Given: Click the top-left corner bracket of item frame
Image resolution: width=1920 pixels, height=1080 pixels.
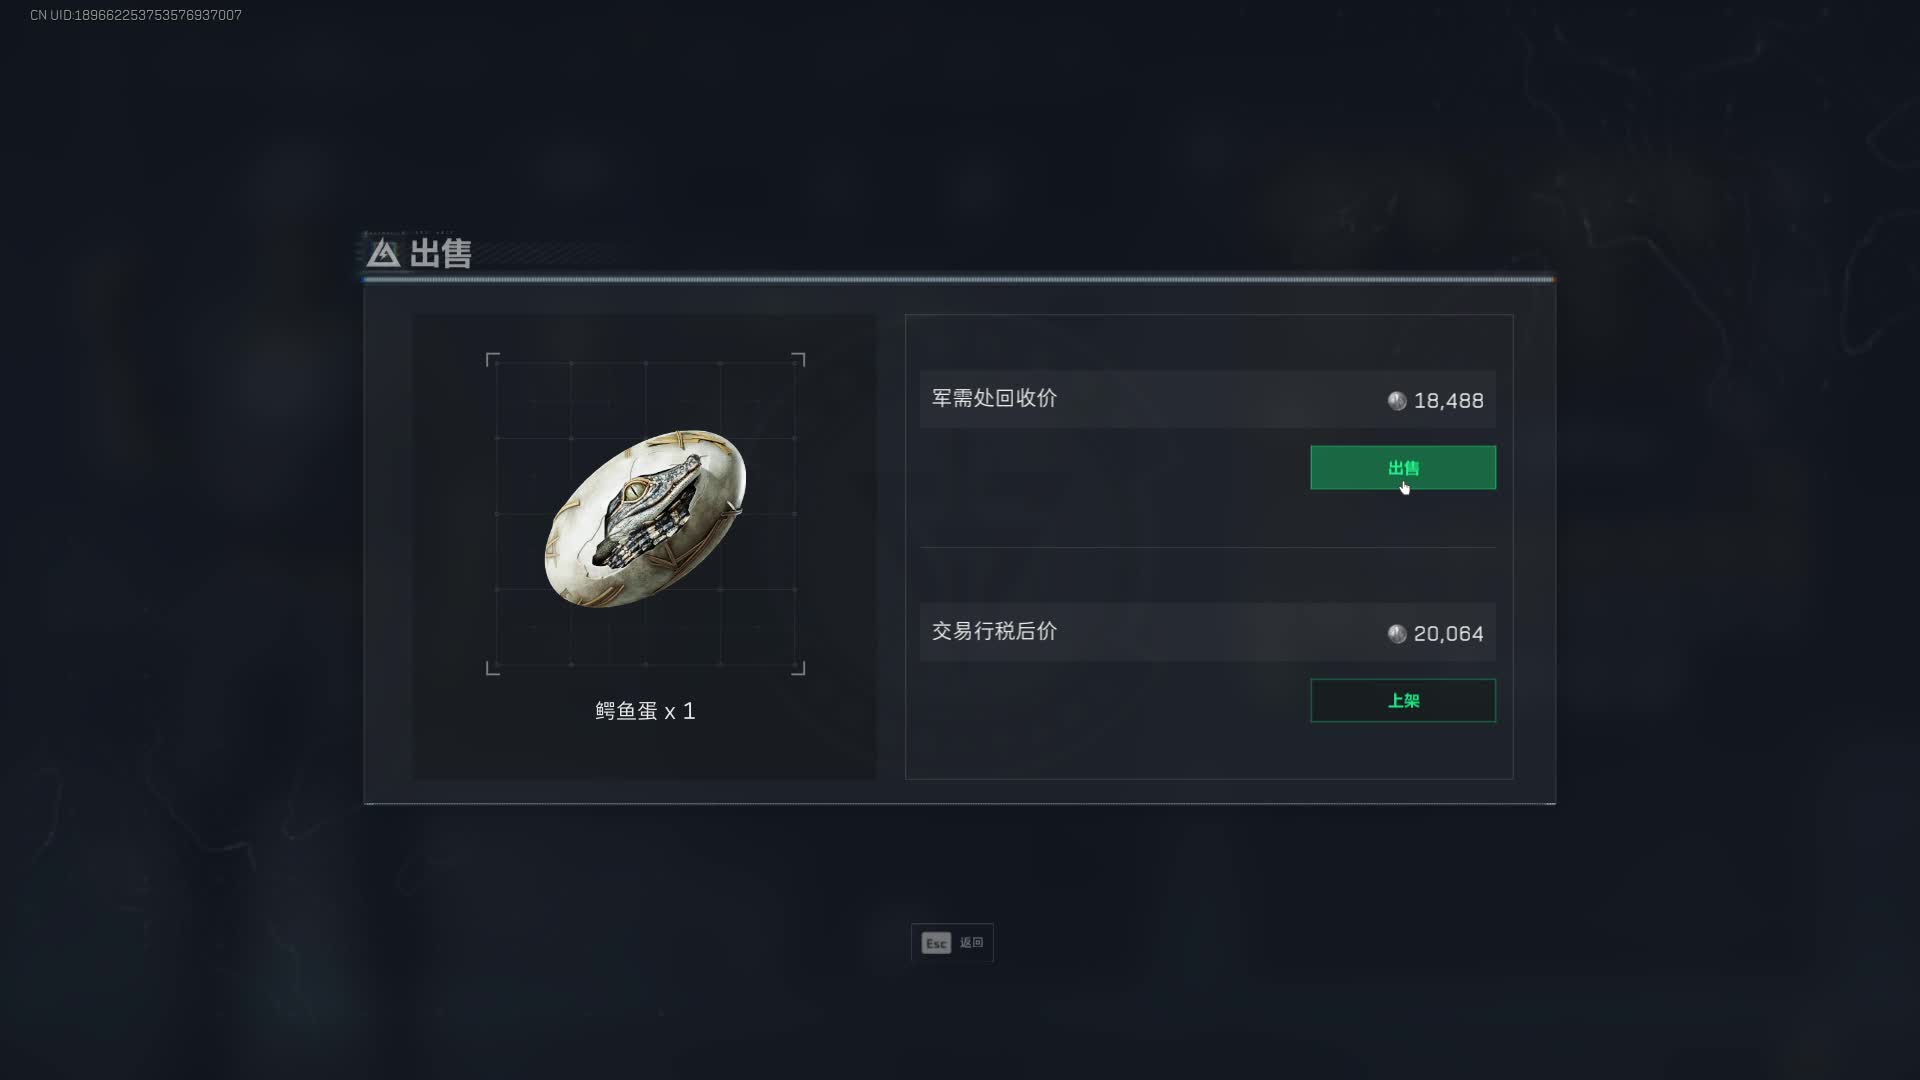Looking at the screenshot, I should 492,359.
